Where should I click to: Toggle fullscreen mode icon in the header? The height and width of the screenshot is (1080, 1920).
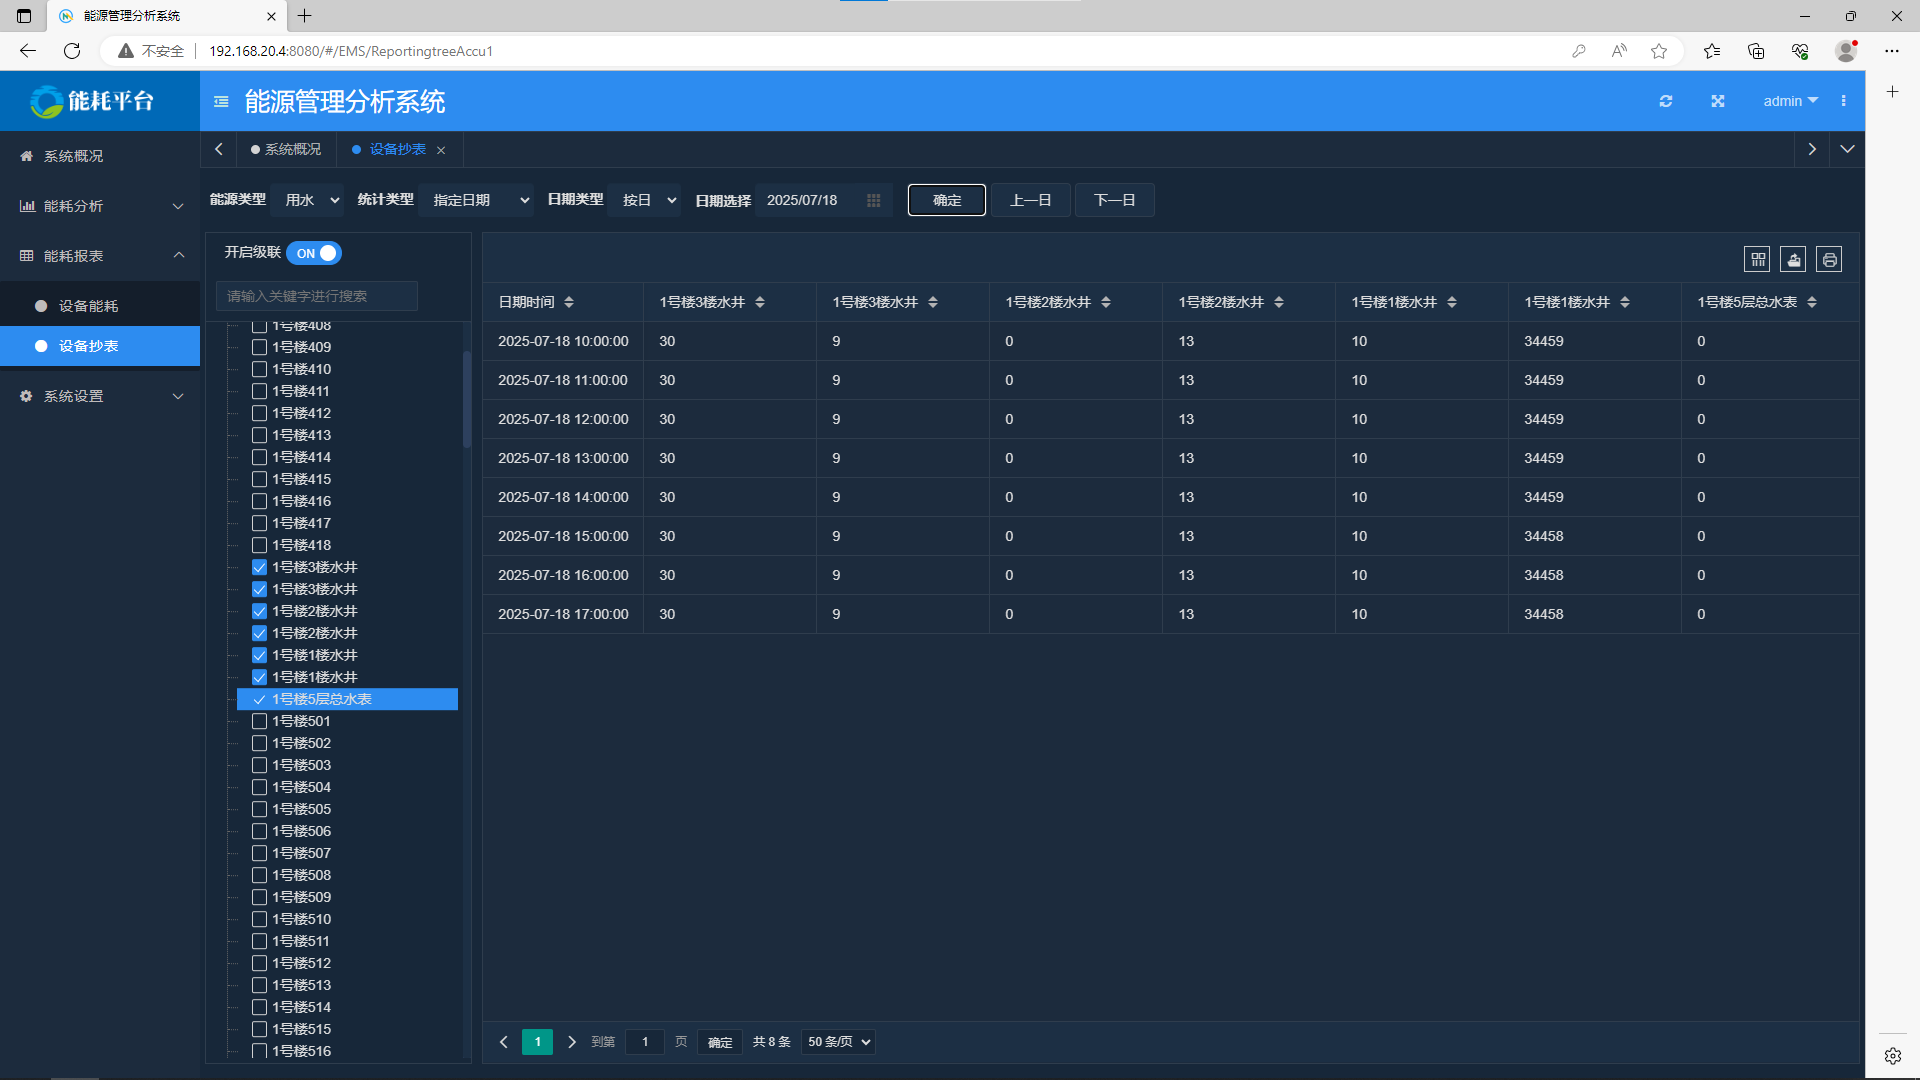[1717, 101]
